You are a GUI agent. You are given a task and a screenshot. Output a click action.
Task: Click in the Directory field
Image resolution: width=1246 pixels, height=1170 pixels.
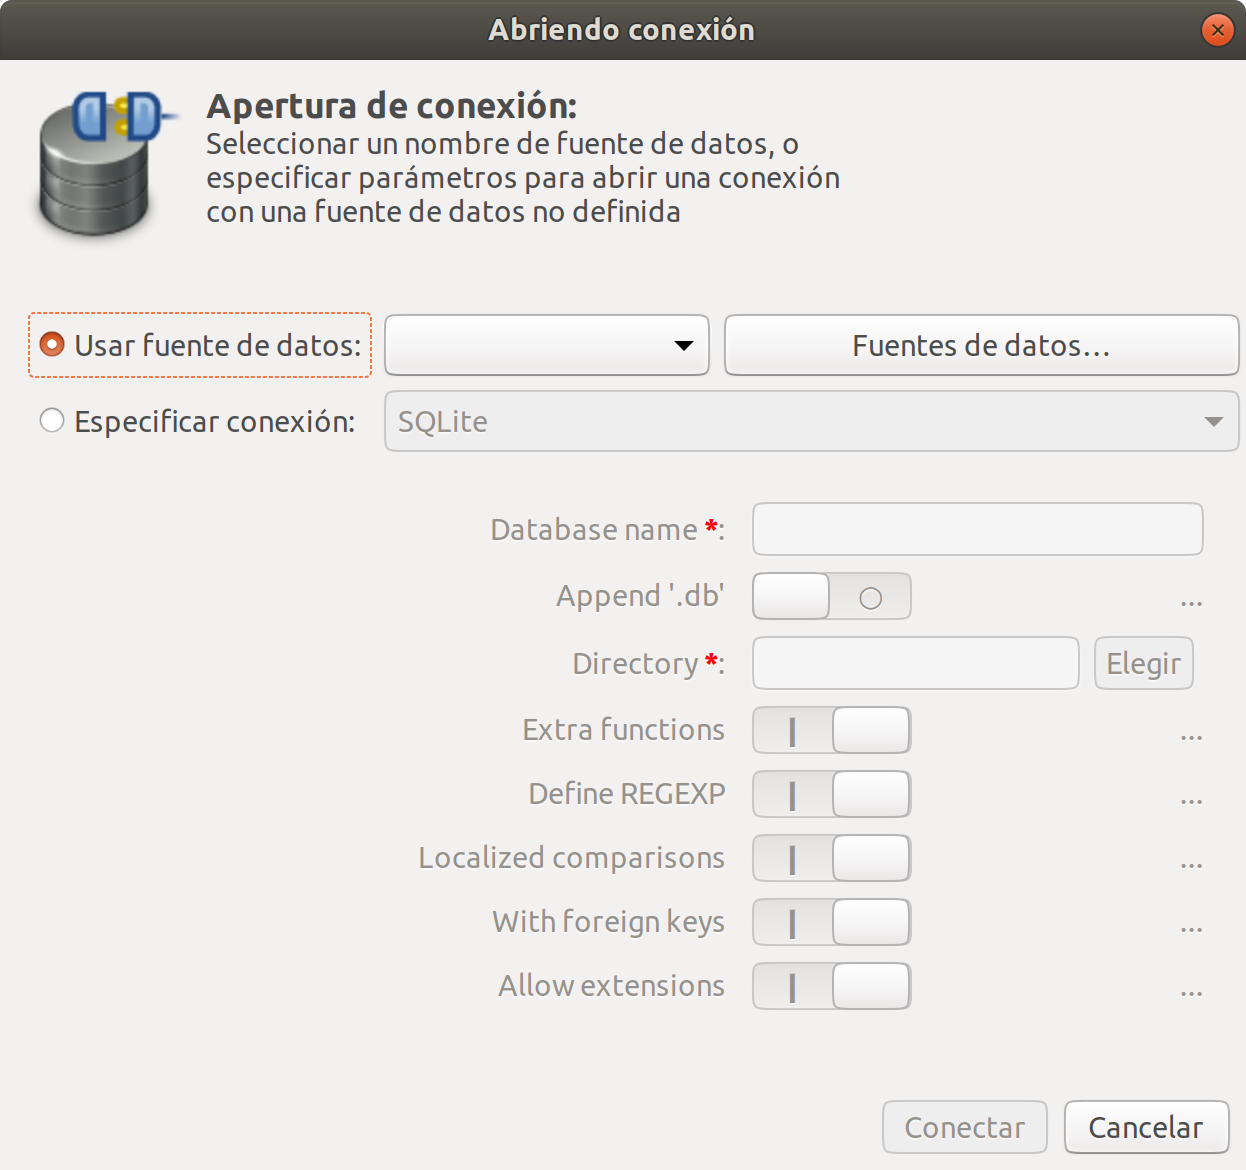915,663
